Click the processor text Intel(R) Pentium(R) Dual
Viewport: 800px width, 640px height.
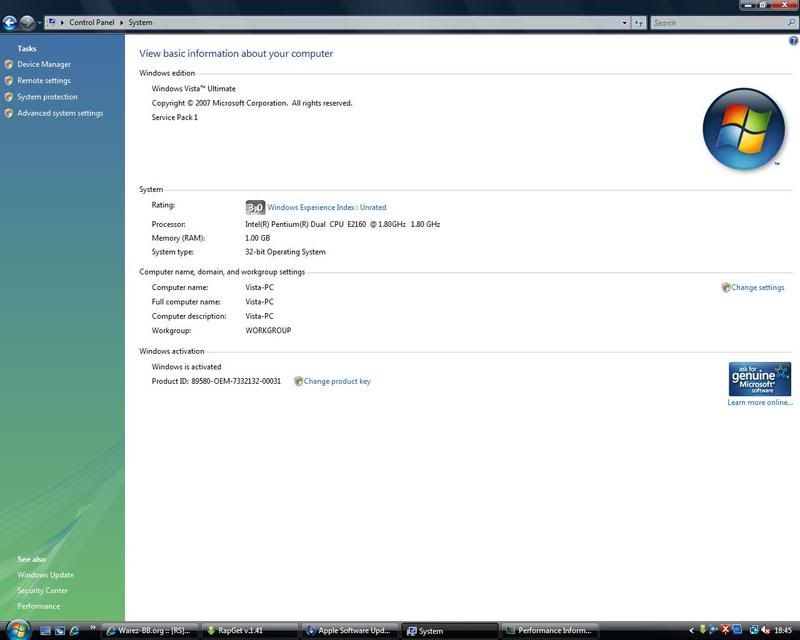click(x=342, y=224)
